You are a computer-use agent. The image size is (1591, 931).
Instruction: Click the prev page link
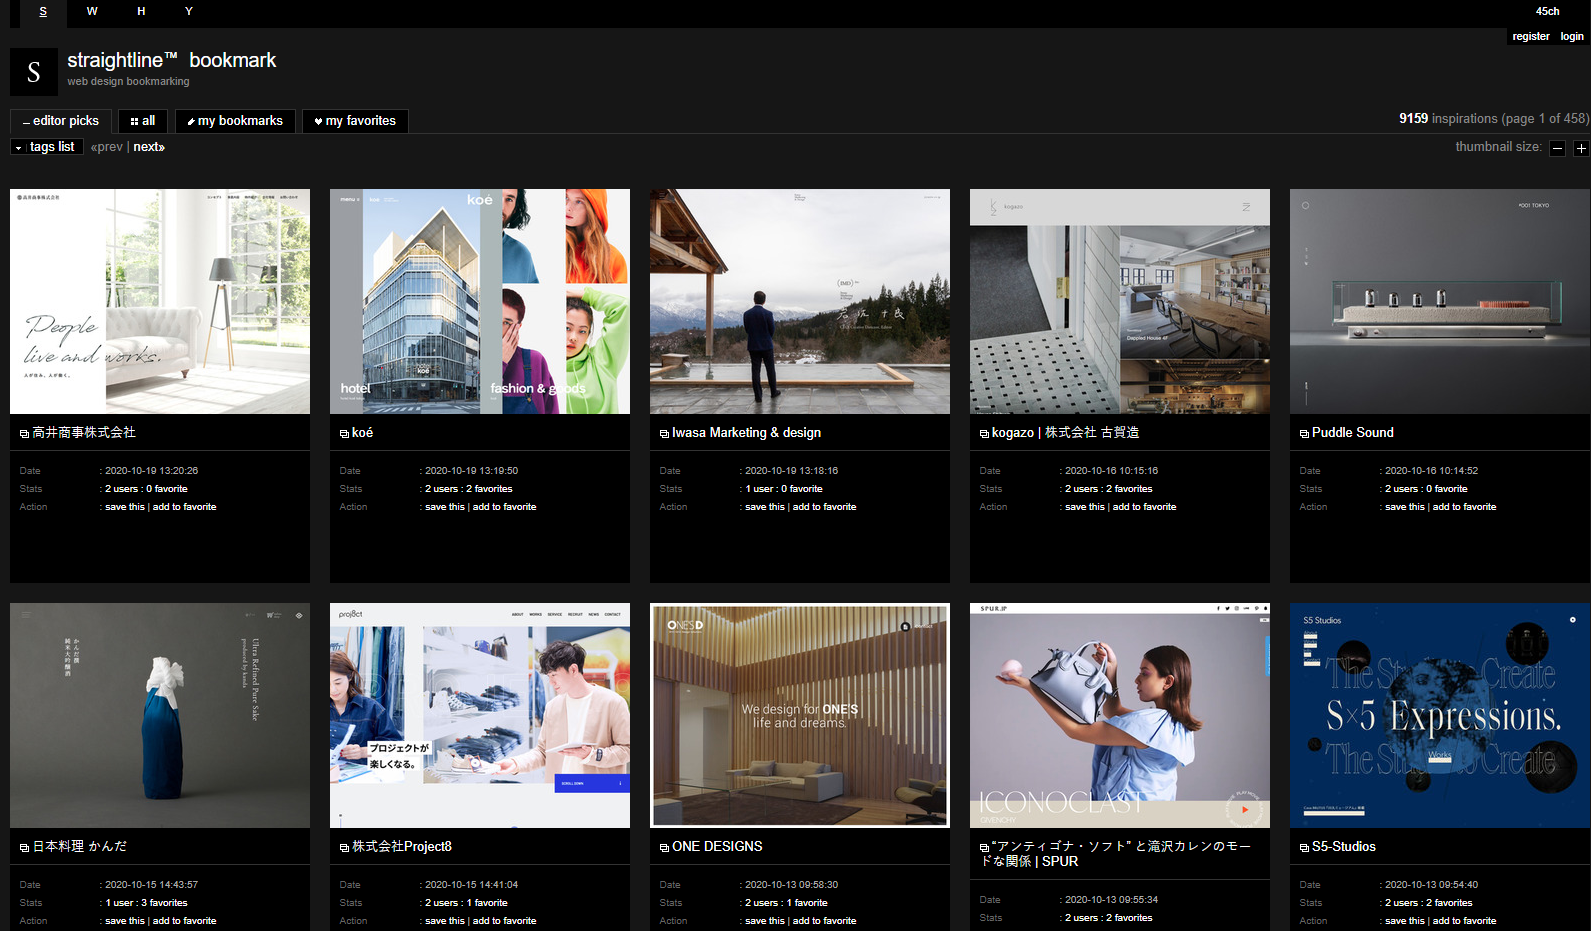(107, 147)
